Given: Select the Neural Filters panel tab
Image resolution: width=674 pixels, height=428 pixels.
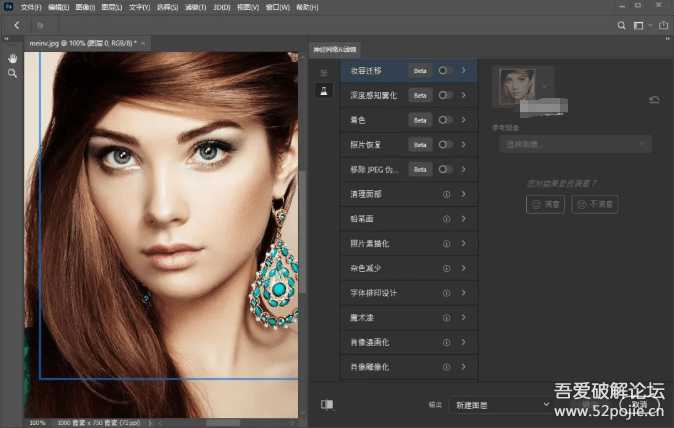Looking at the screenshot, I should coord(335,49).
